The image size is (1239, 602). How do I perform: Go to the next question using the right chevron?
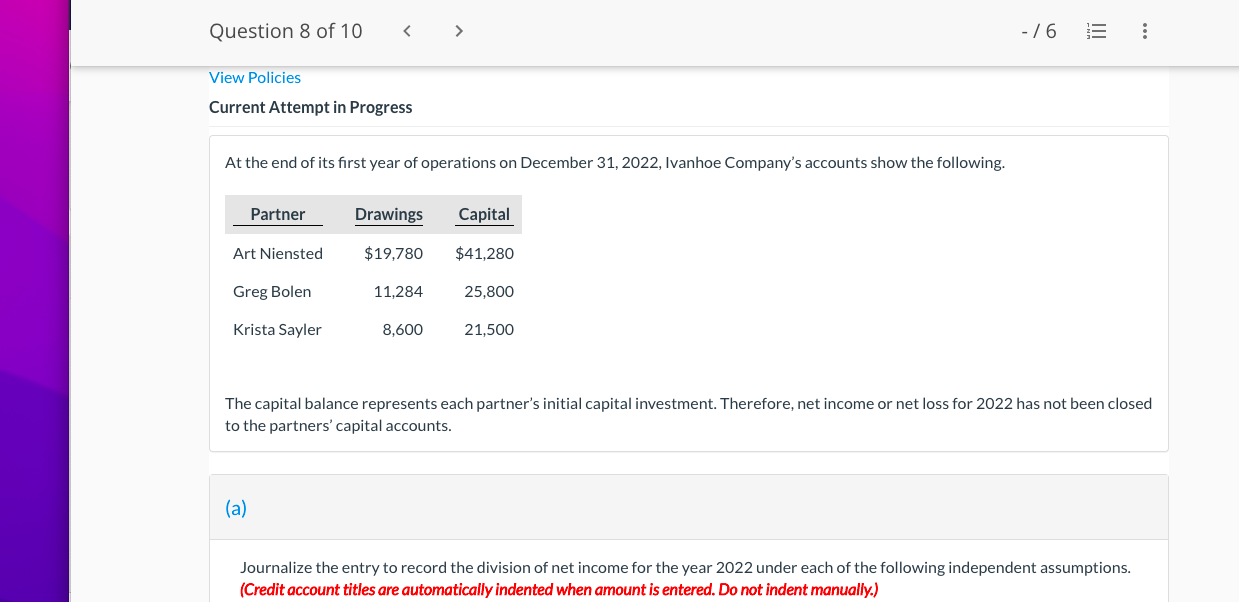point(458,30)
